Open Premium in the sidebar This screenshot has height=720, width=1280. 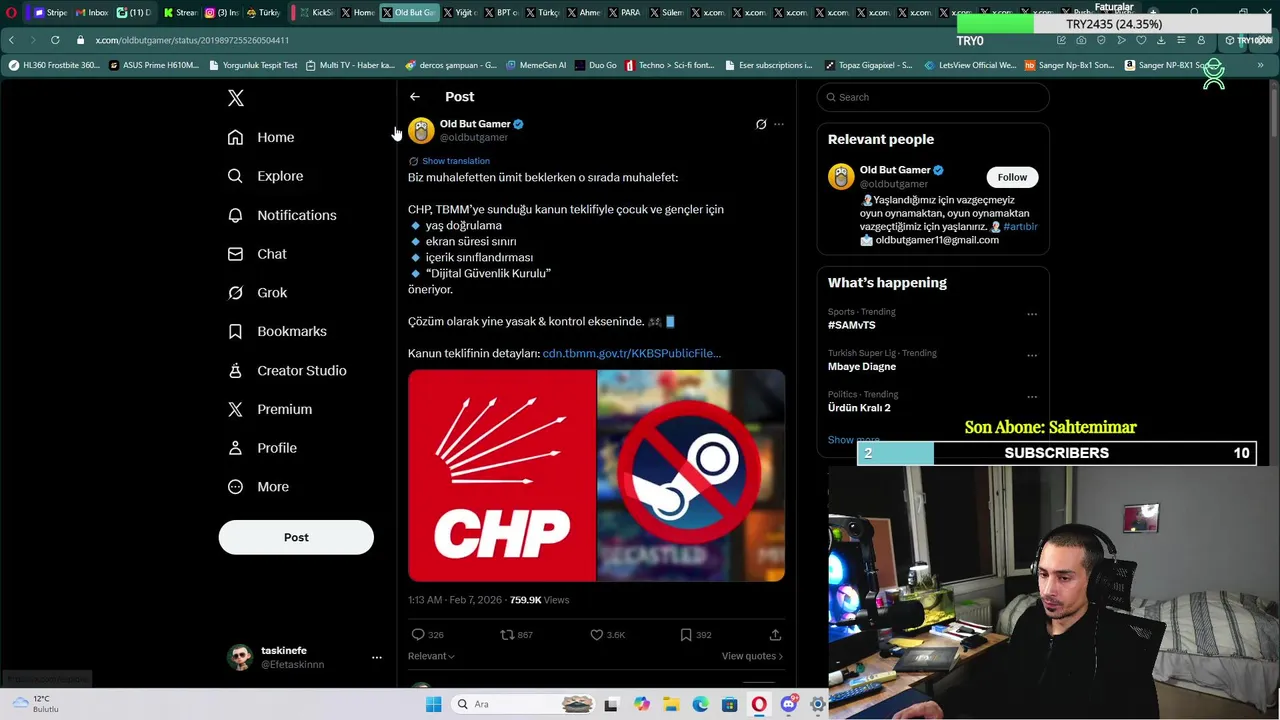tap(270, 409)
